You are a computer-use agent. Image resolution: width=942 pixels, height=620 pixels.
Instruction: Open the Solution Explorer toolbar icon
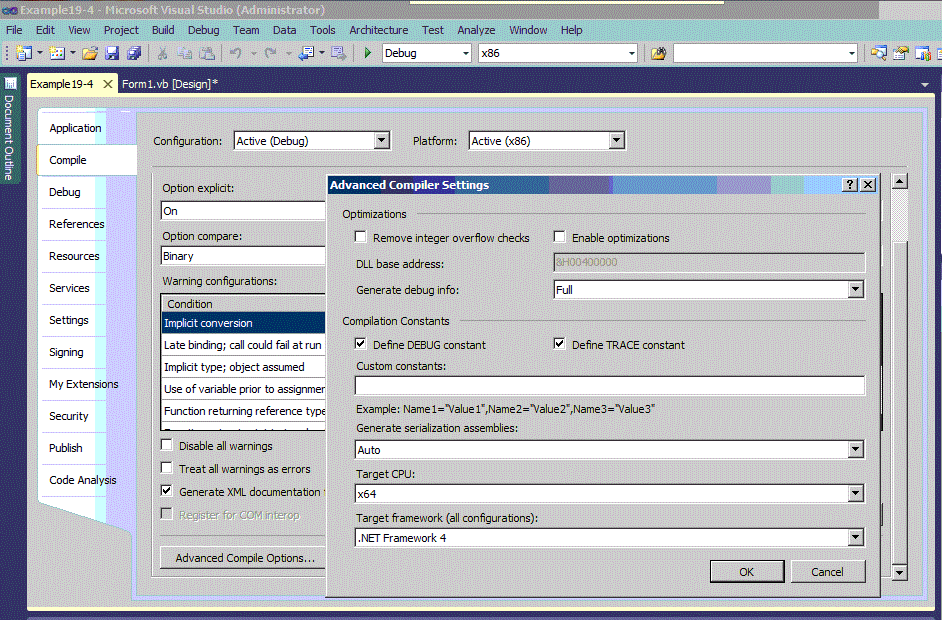(x=878, y=53)
